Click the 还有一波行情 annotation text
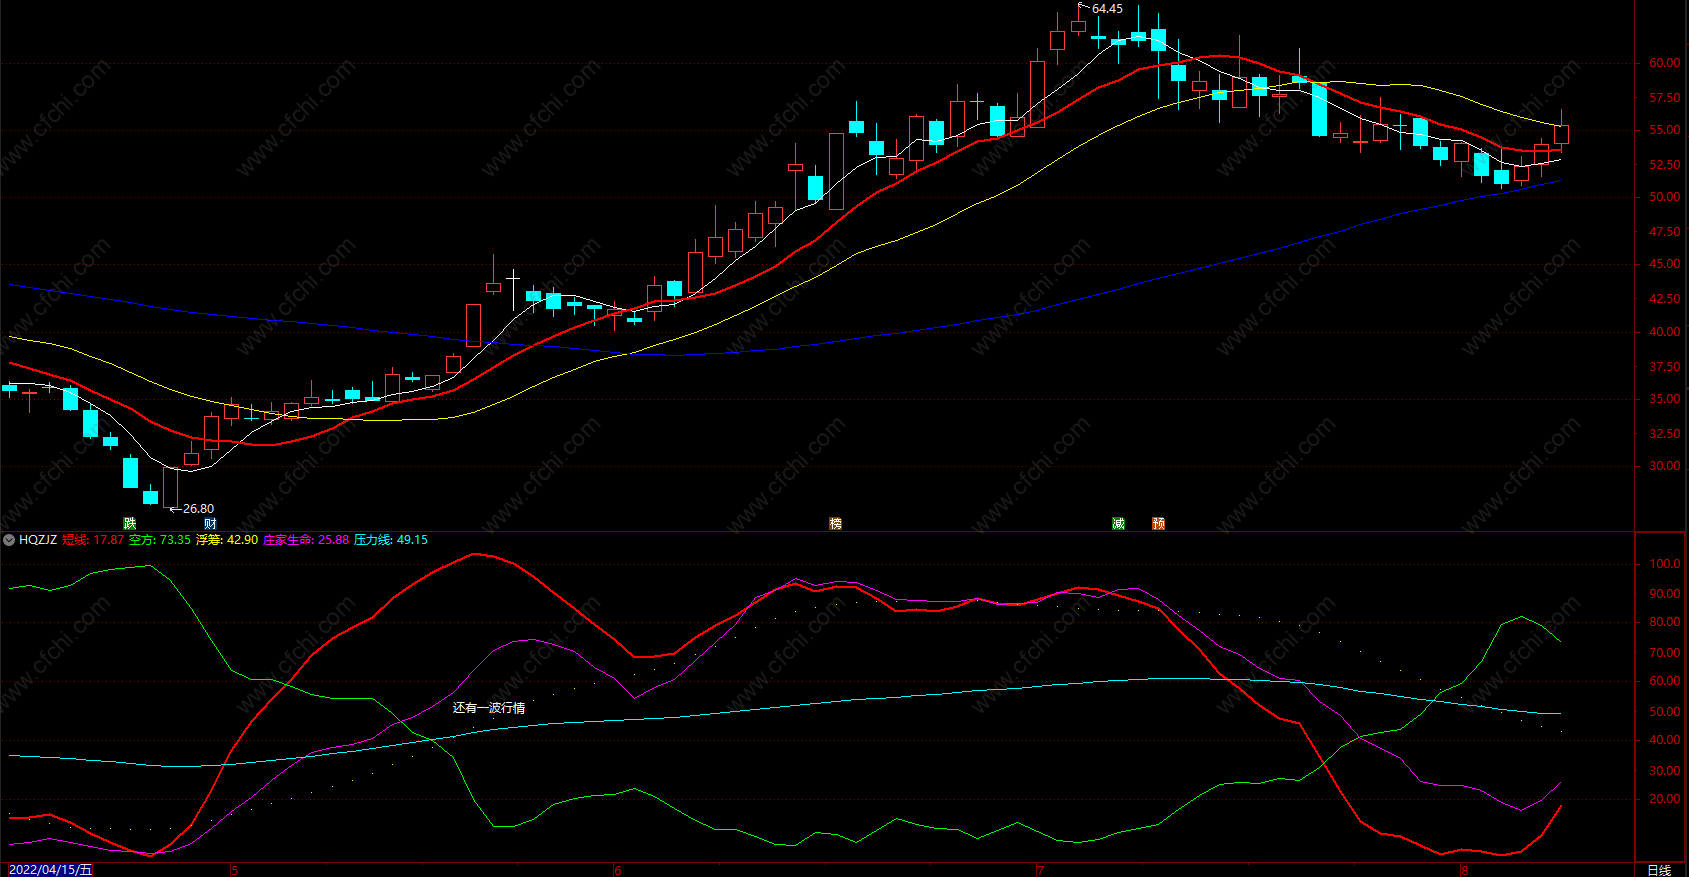This screenshot has width=1689, height=877. click(x=489, y=708)
